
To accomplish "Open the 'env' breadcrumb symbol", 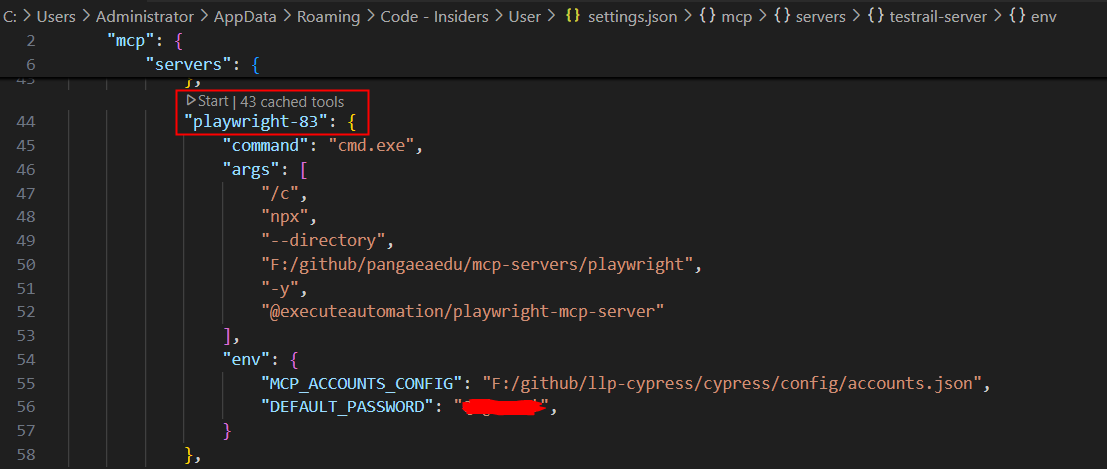I will (x=1044, y=16).
